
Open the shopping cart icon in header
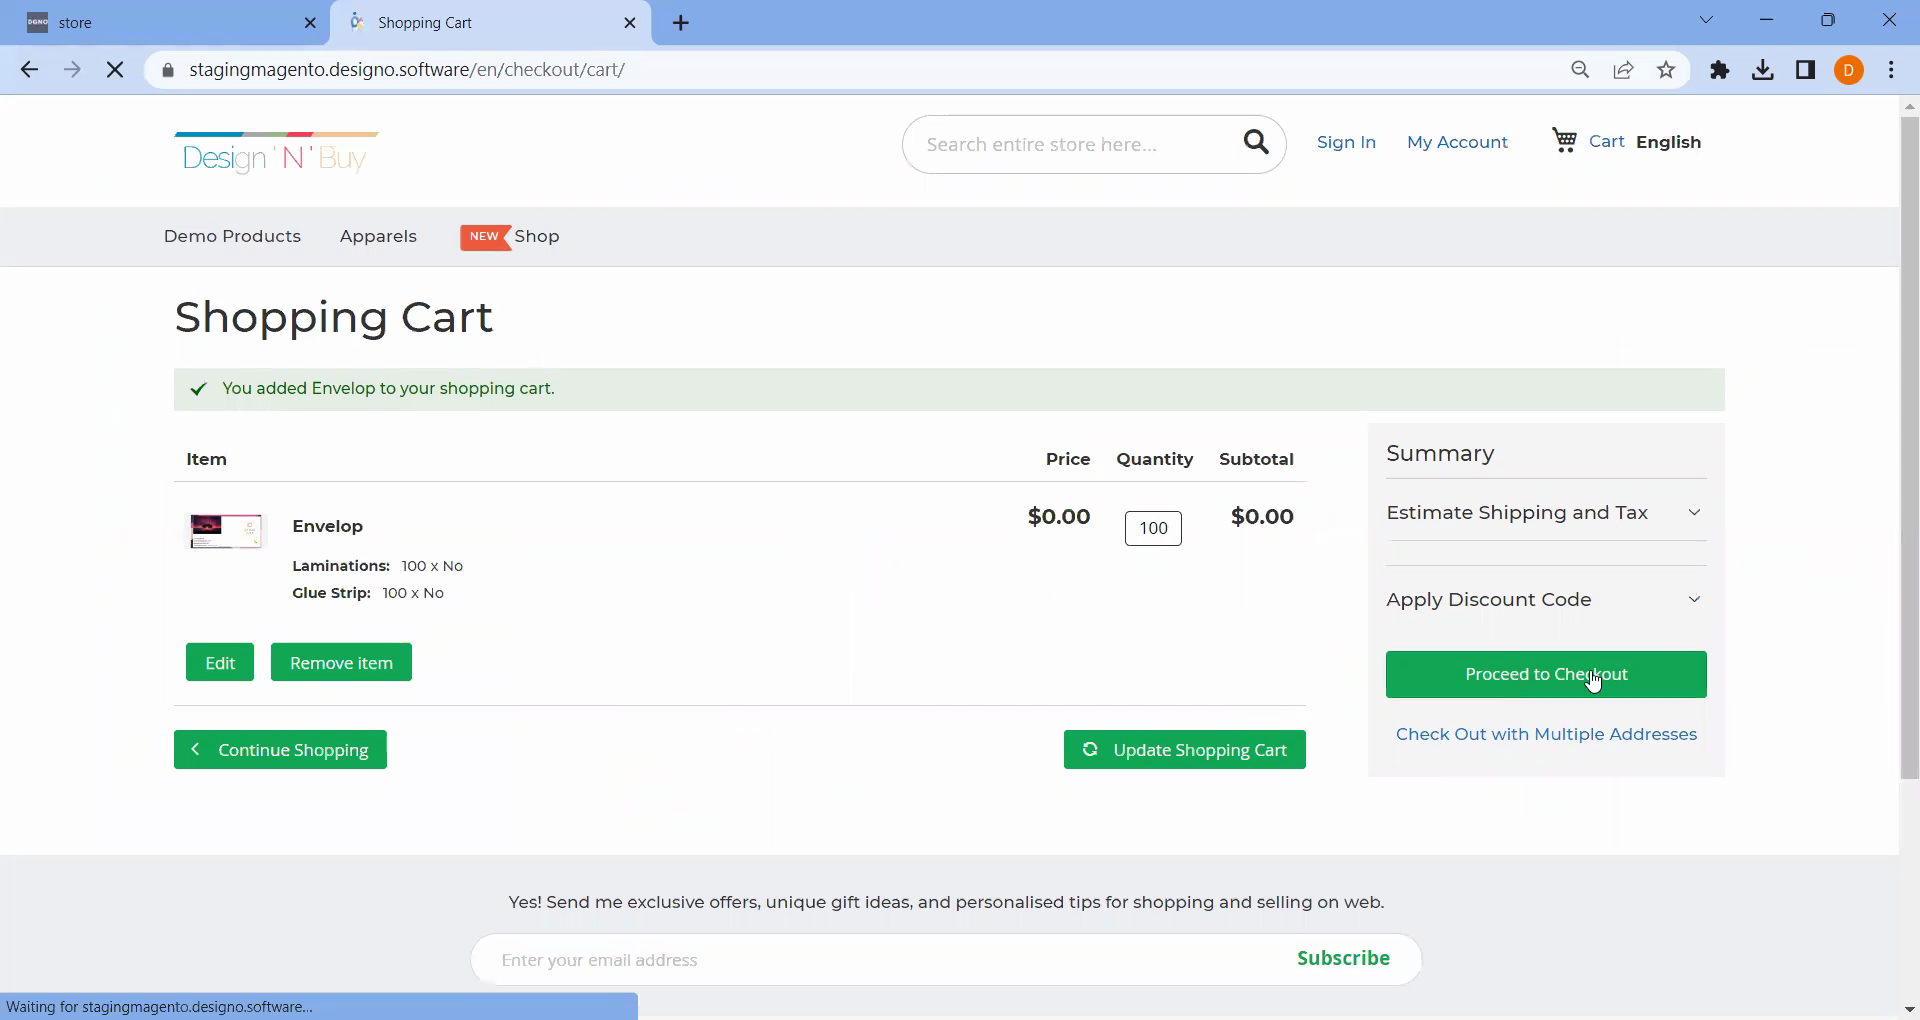1564,141
